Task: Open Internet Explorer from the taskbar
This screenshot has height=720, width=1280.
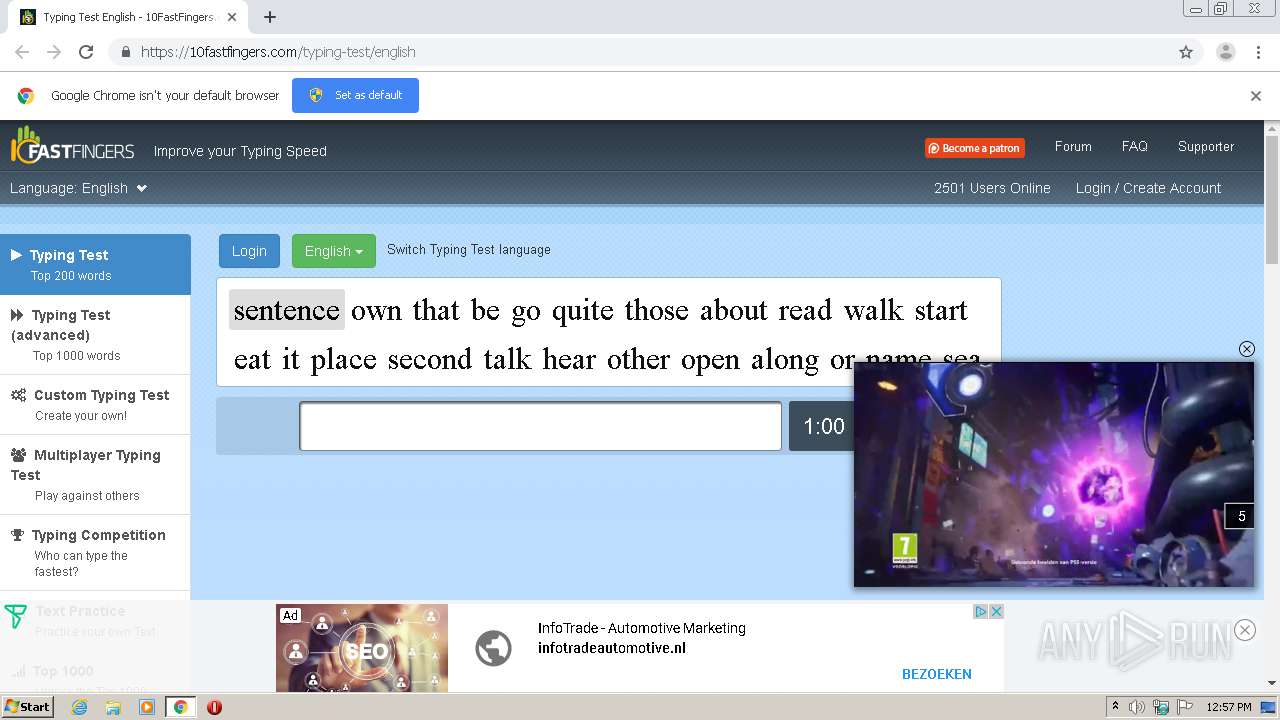Action: pos(79,707)
